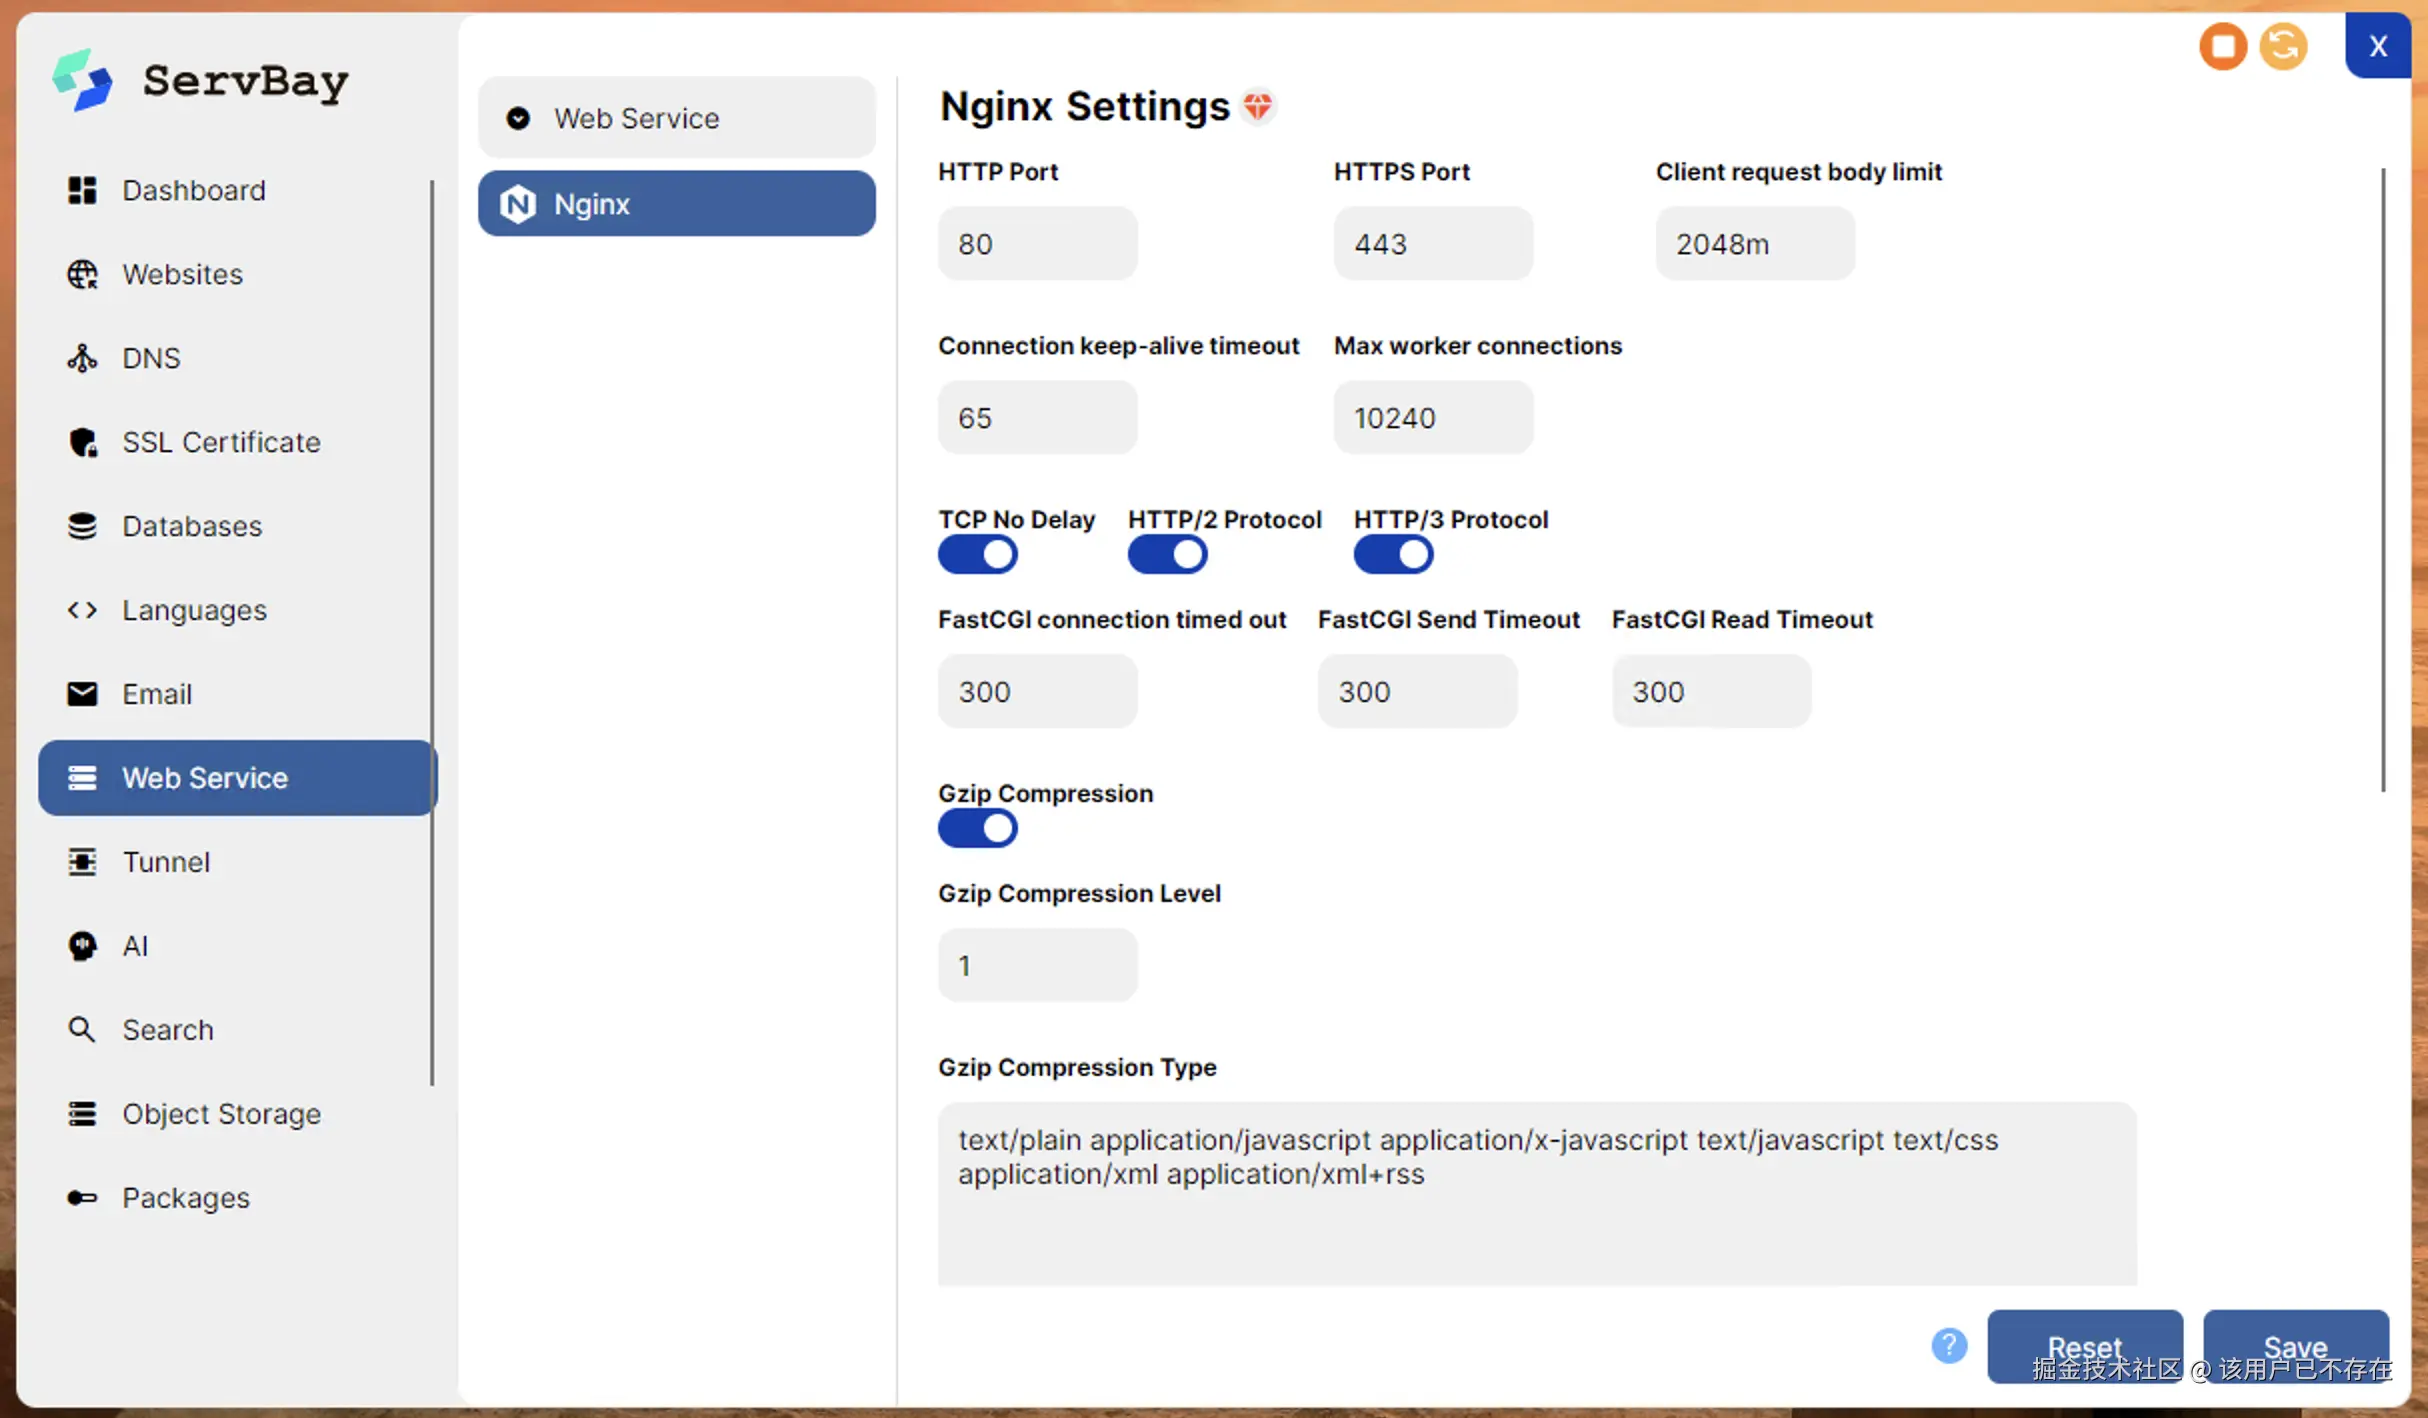Click the diamond premium icon beside Nginx Settings

click(x=1258, y=106)
